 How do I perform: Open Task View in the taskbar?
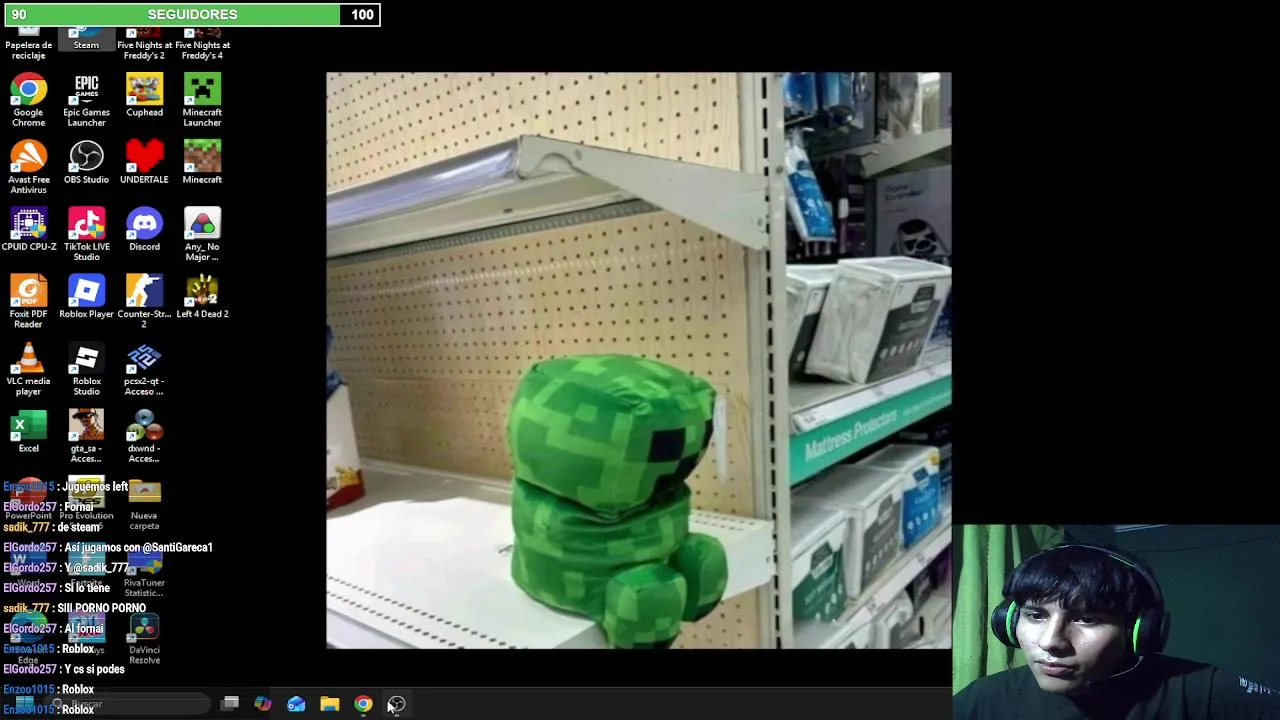point(229,704)
